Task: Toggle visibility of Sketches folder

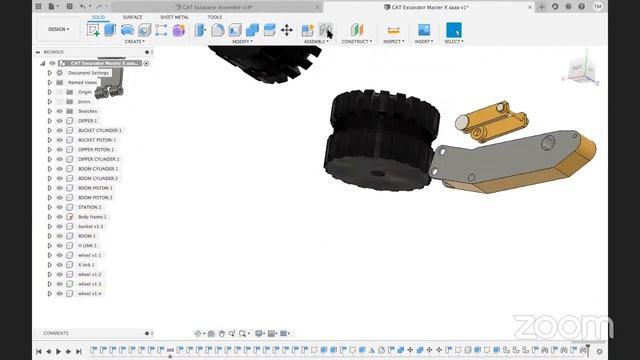Action: coord(60,111)
